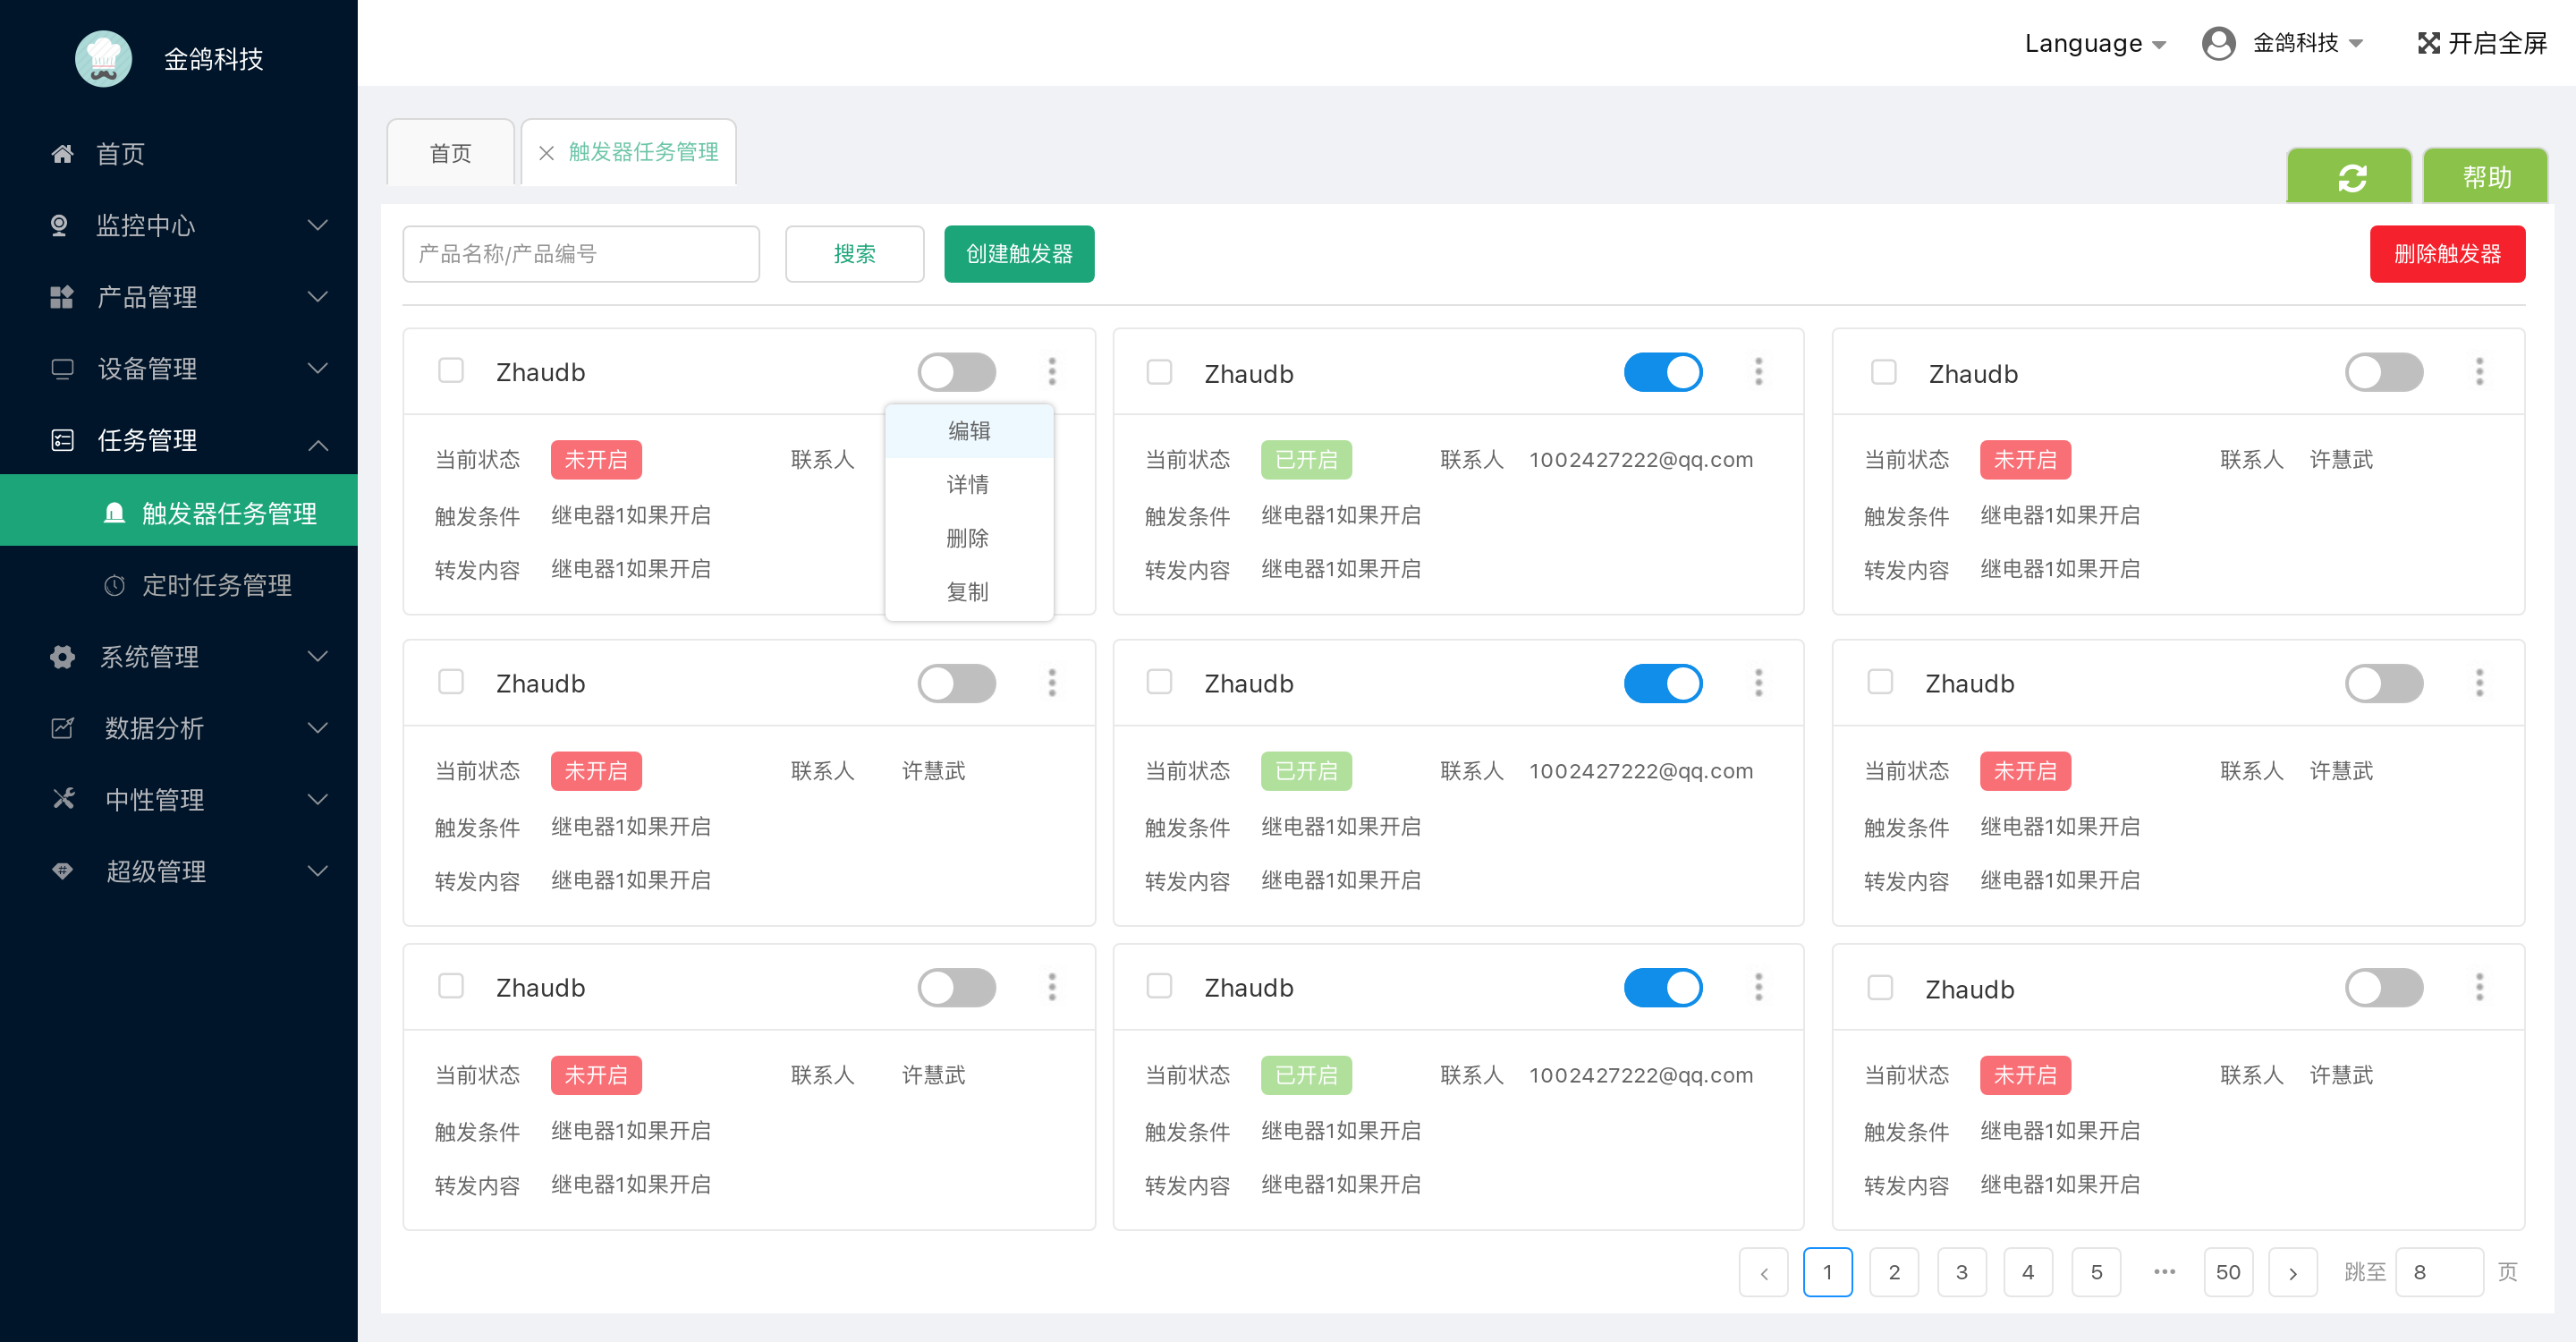Image resolution: width=2576 pixels, height=1342 pixels.
Task: Open more options of first row right card
Action: pos(2480,371)
